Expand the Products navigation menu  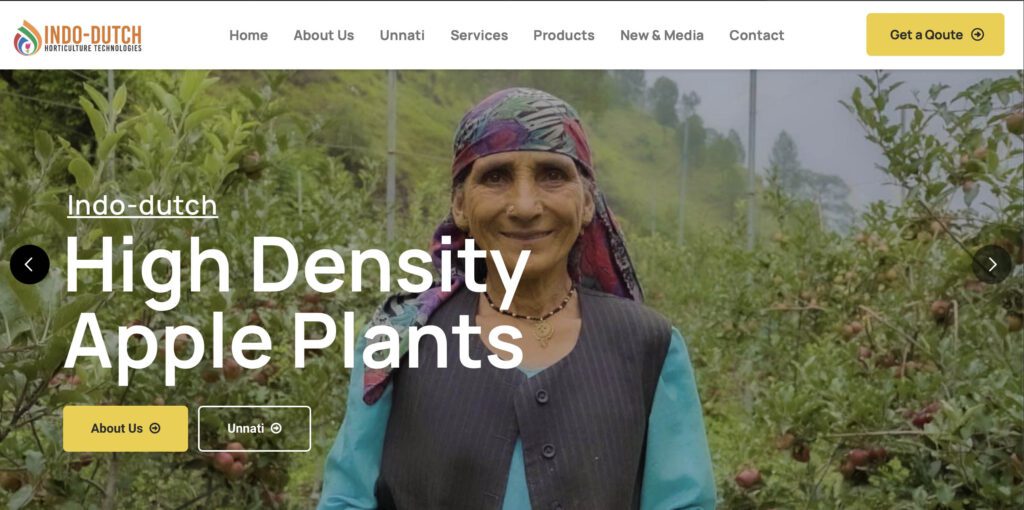point(564,35)
